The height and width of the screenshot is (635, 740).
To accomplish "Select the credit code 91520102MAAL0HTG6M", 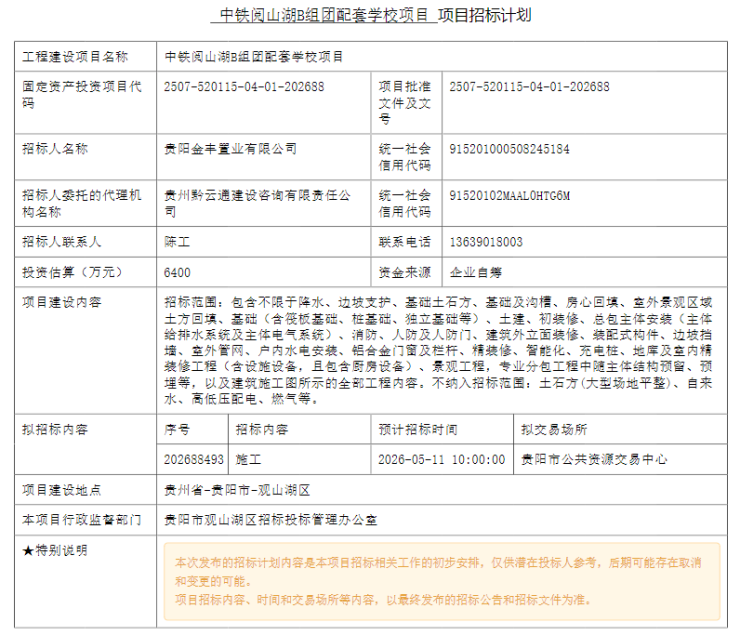I will [x=509, y=196].
